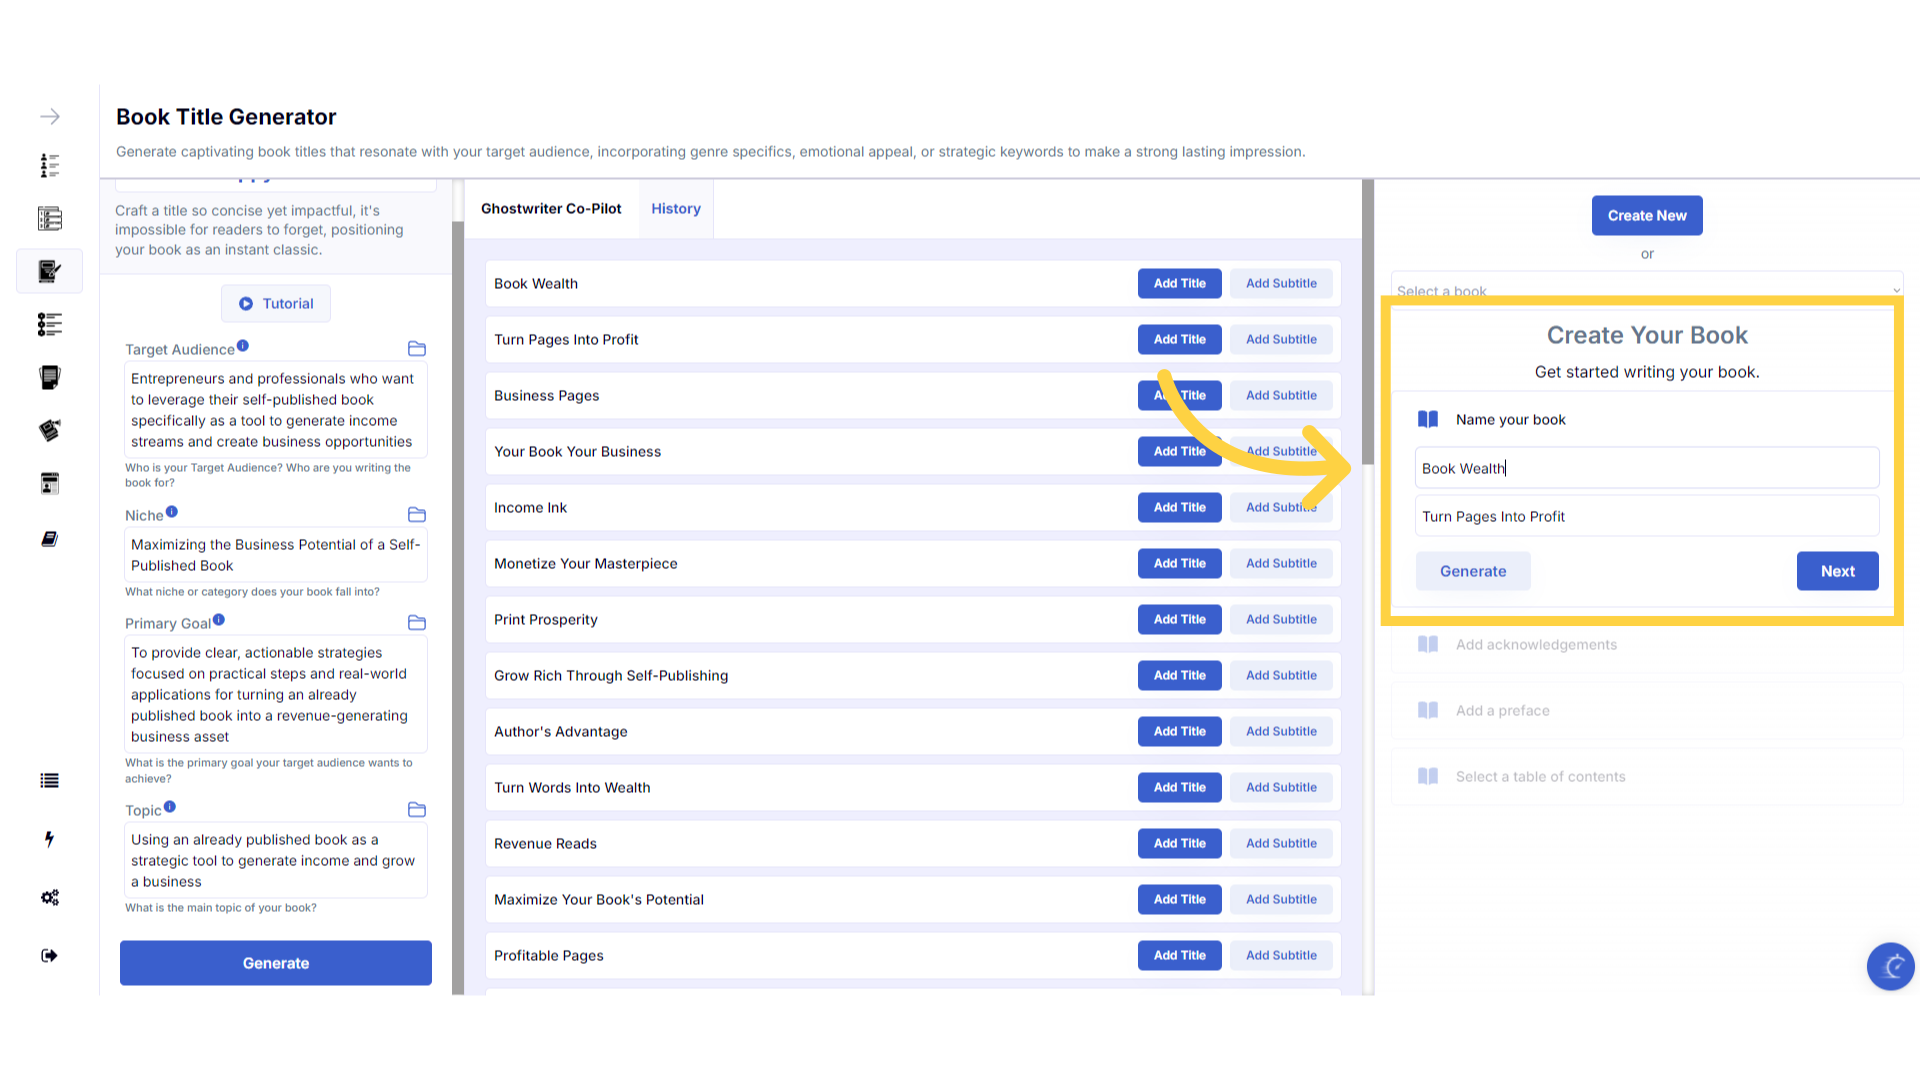This screenshot has width=1920, height=1080.
Task: Click Add Title for Monetize Your Masterpiece
Action: [x=1179, y=564]
